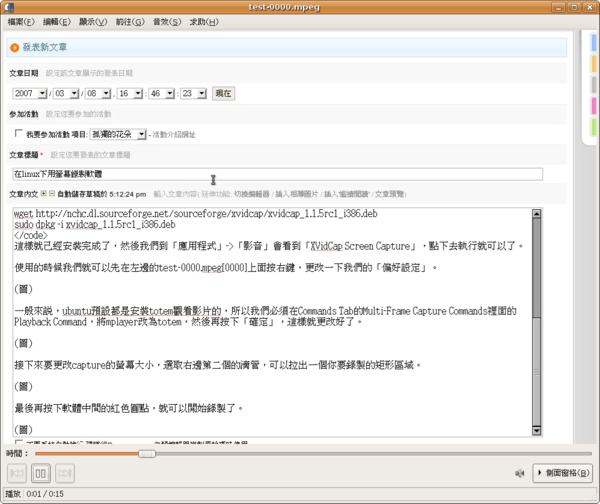Click the orange side tab marker
Image resolution: width=600 pixels, height=504 pixels.
[x=594, y=64]
